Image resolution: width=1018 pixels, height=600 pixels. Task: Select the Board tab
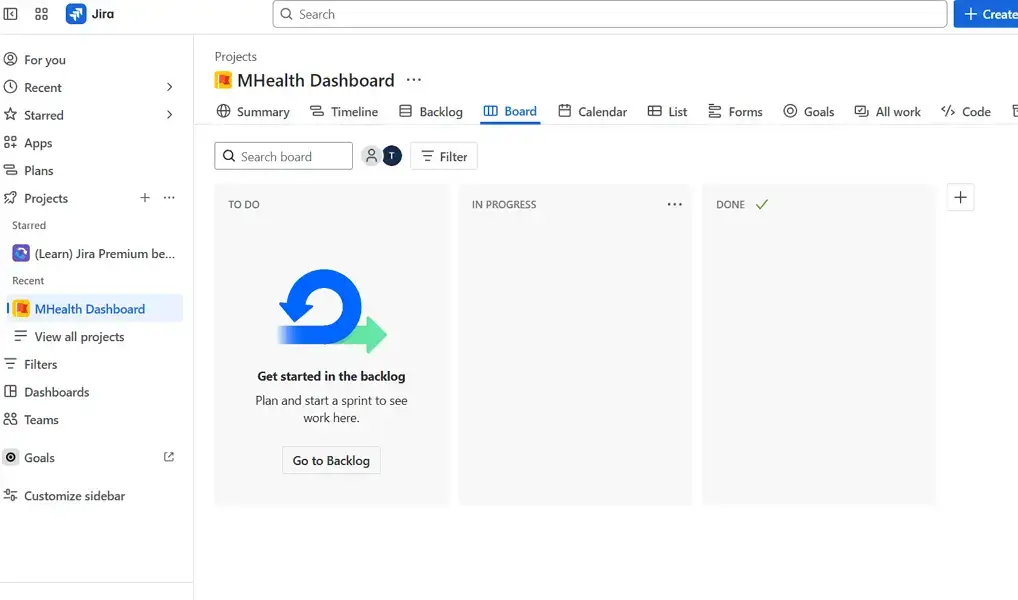(x=510, y=112)
